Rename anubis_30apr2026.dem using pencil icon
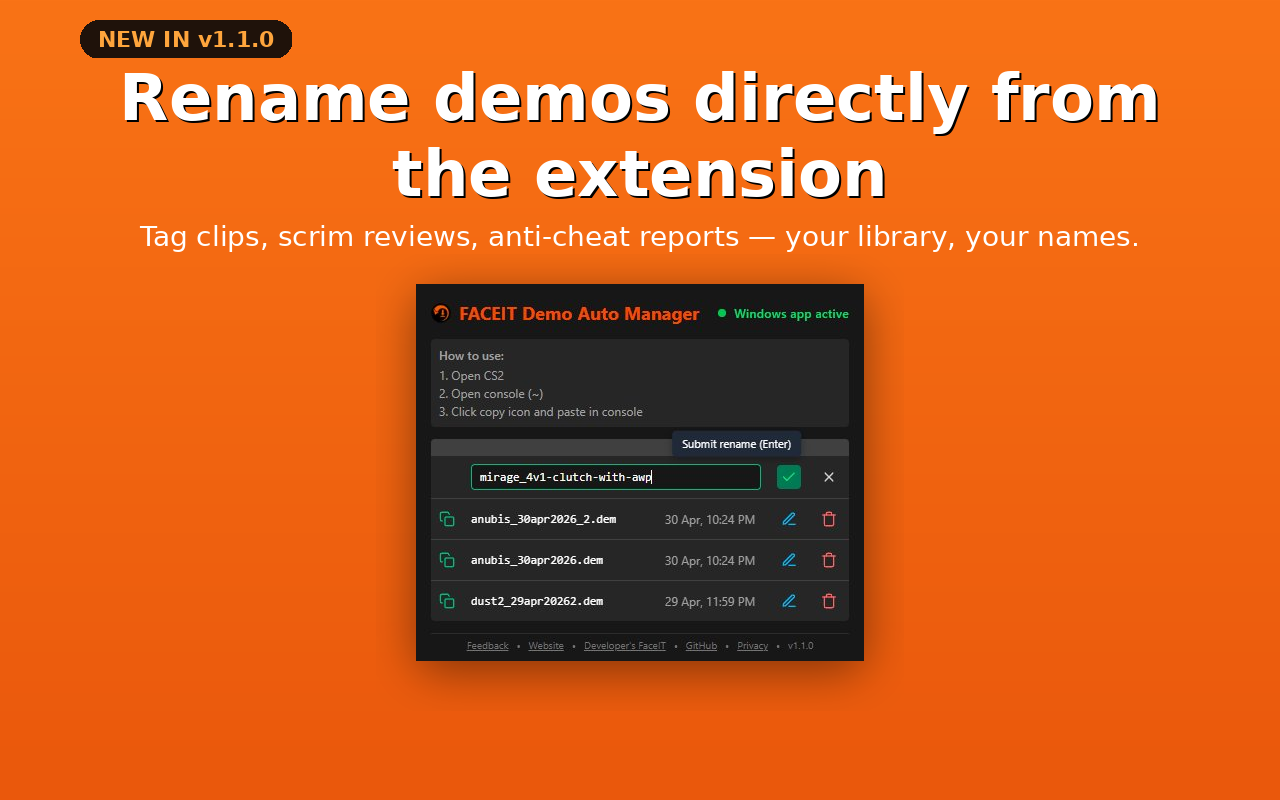Image resolution: width=1280 pixels, height=800 pixels. click(789, 560)
